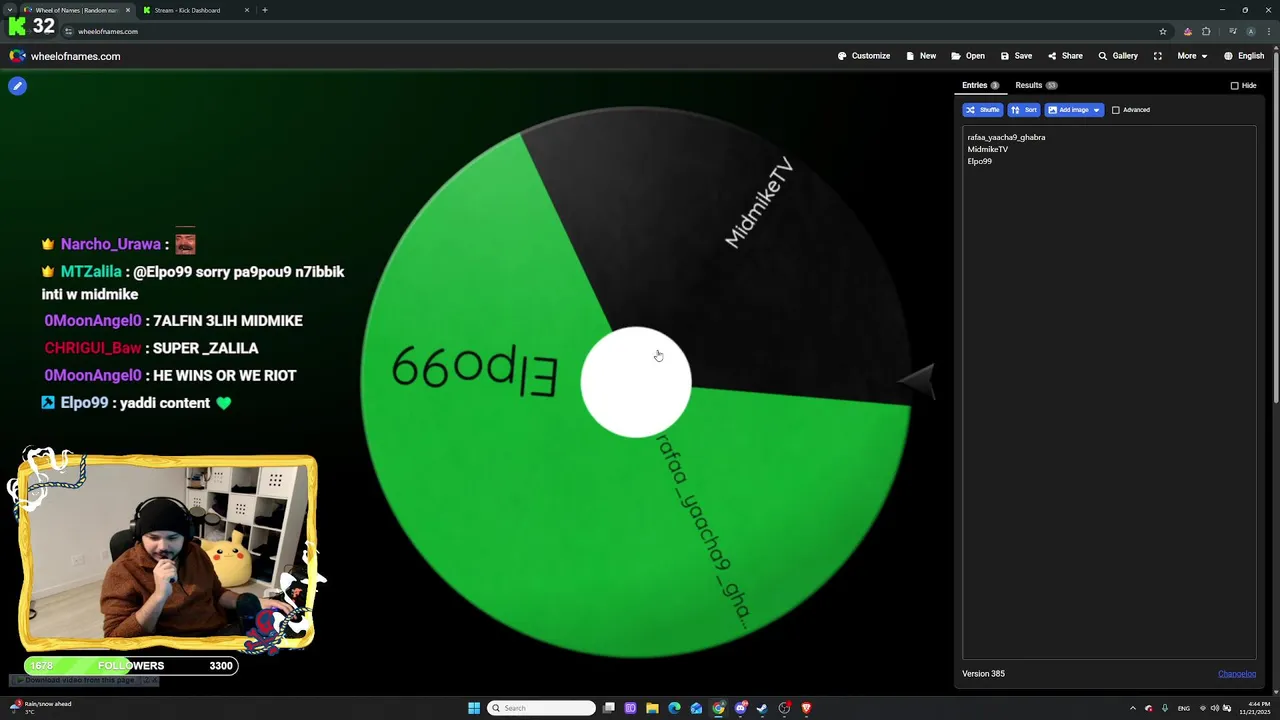Open the Changelog link
Viewport: 1280px width, 720px height.
[1237, 674]
